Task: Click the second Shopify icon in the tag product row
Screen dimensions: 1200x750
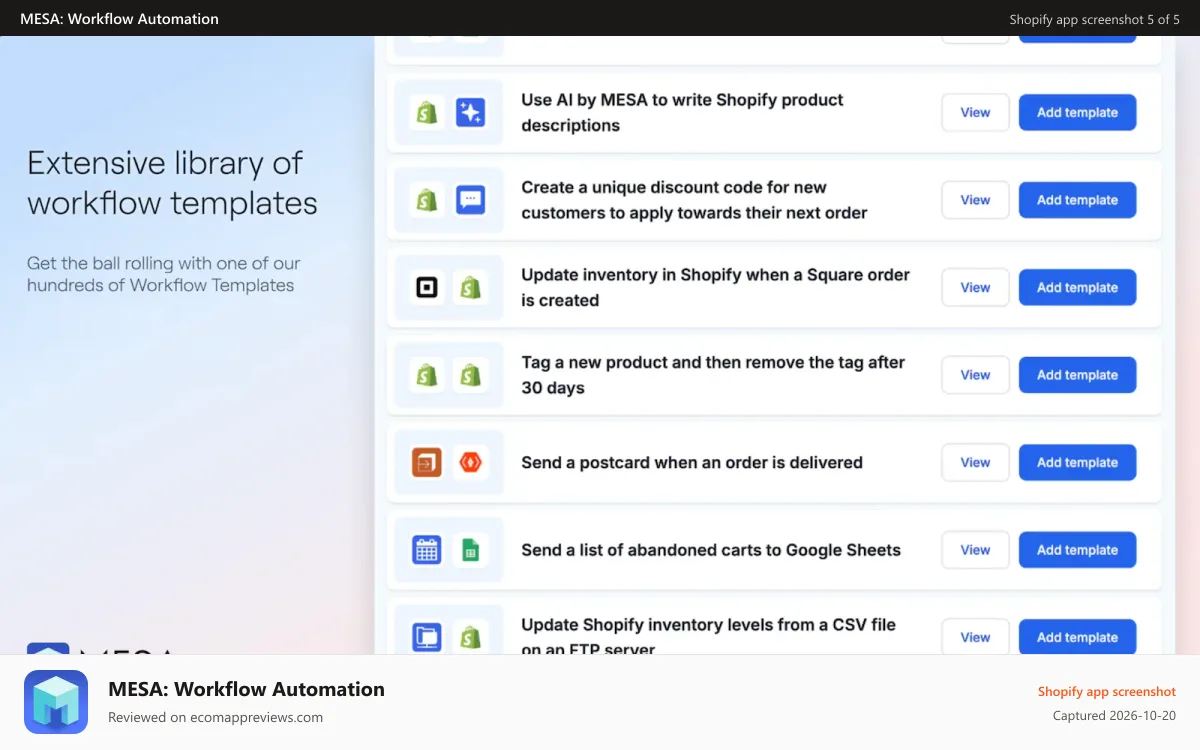Action: coord(470,375)
